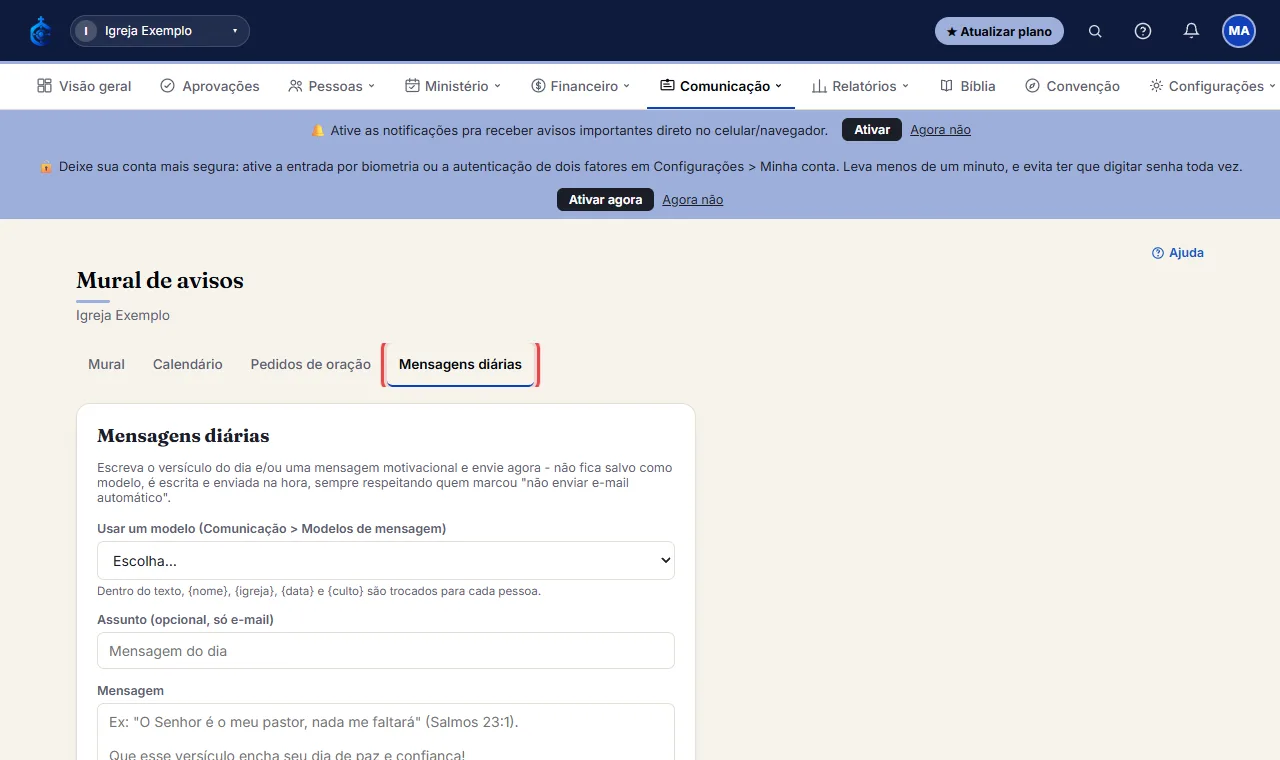
Task: Switch to the Mural tab
Action: pos(106,364)
